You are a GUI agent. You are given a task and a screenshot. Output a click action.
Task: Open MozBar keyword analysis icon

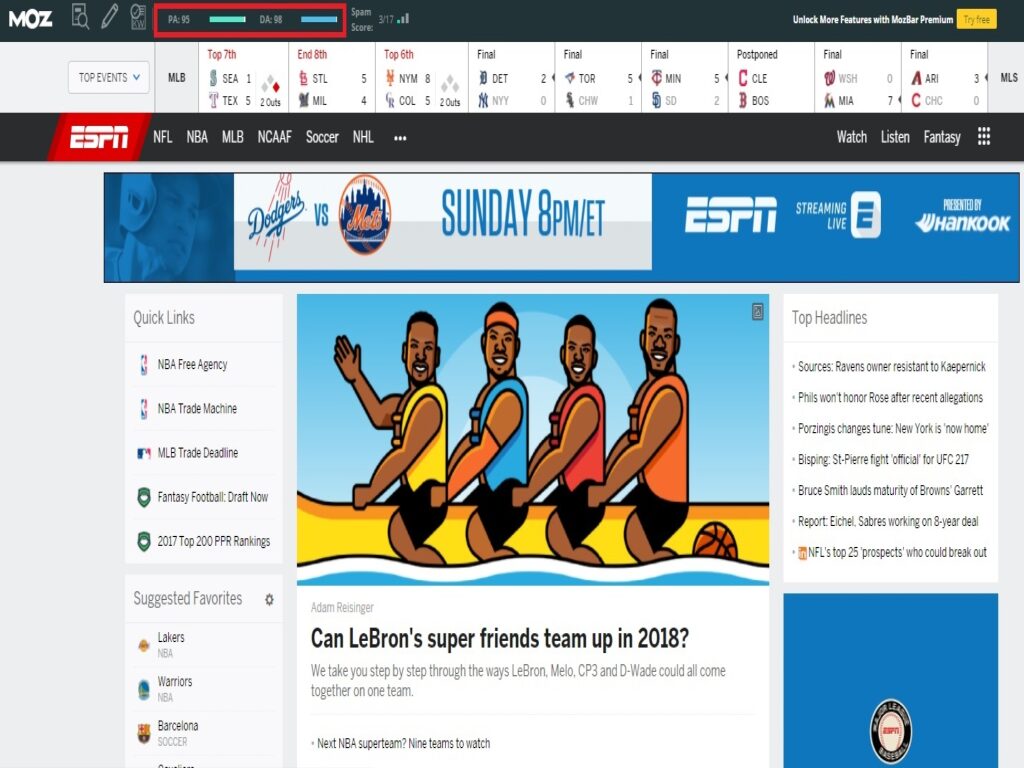pyautogui.click(x=138, y=17)
